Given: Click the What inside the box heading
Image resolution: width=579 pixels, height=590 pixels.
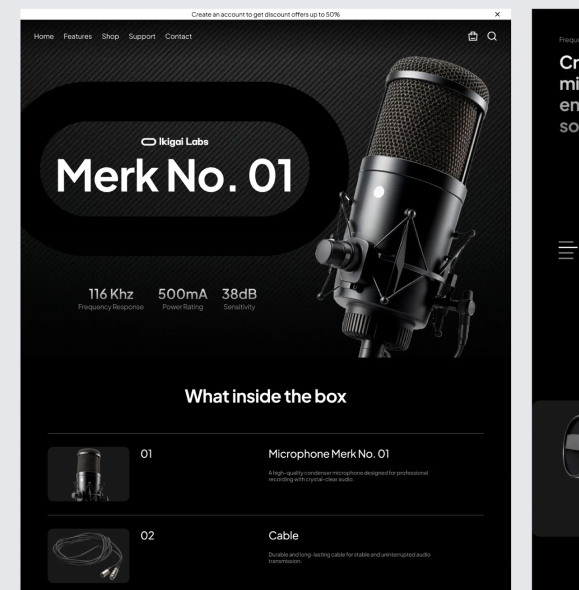Looking at the screenshot, I should pos(265,396).
